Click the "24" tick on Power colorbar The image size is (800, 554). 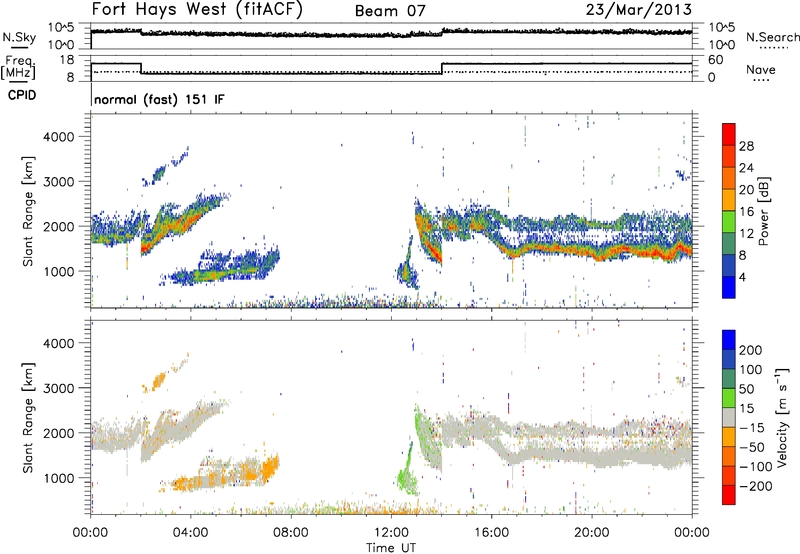point(746,168)
